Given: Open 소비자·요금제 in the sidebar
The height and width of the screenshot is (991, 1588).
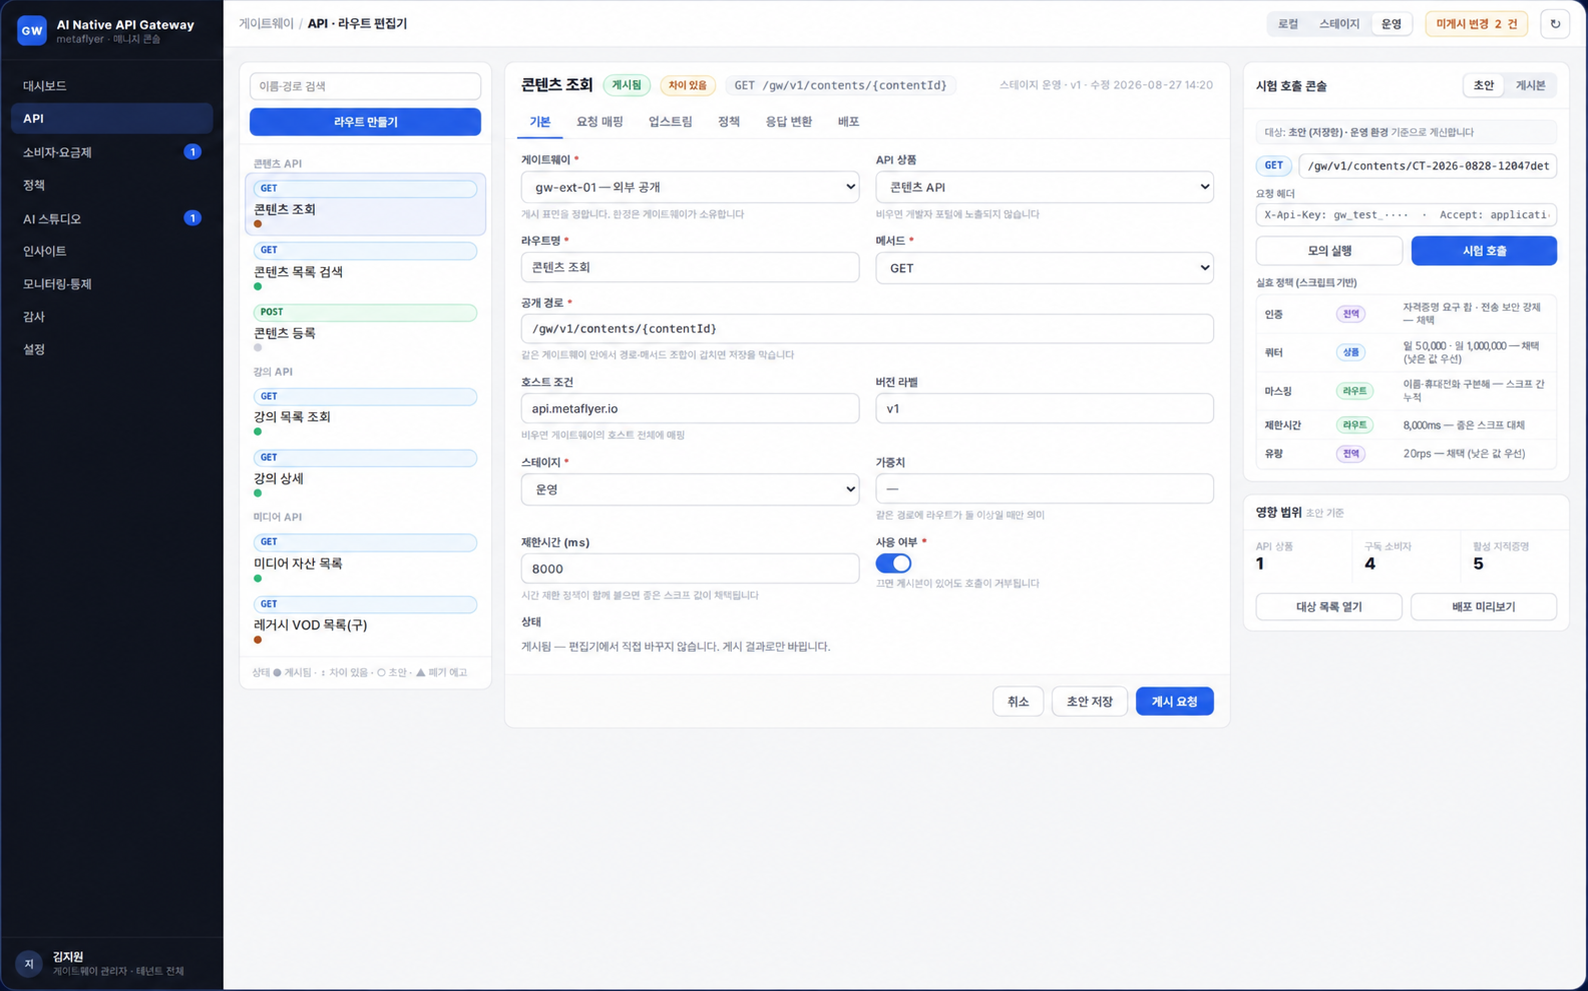Looking at the screenshot, I should 112,152.
